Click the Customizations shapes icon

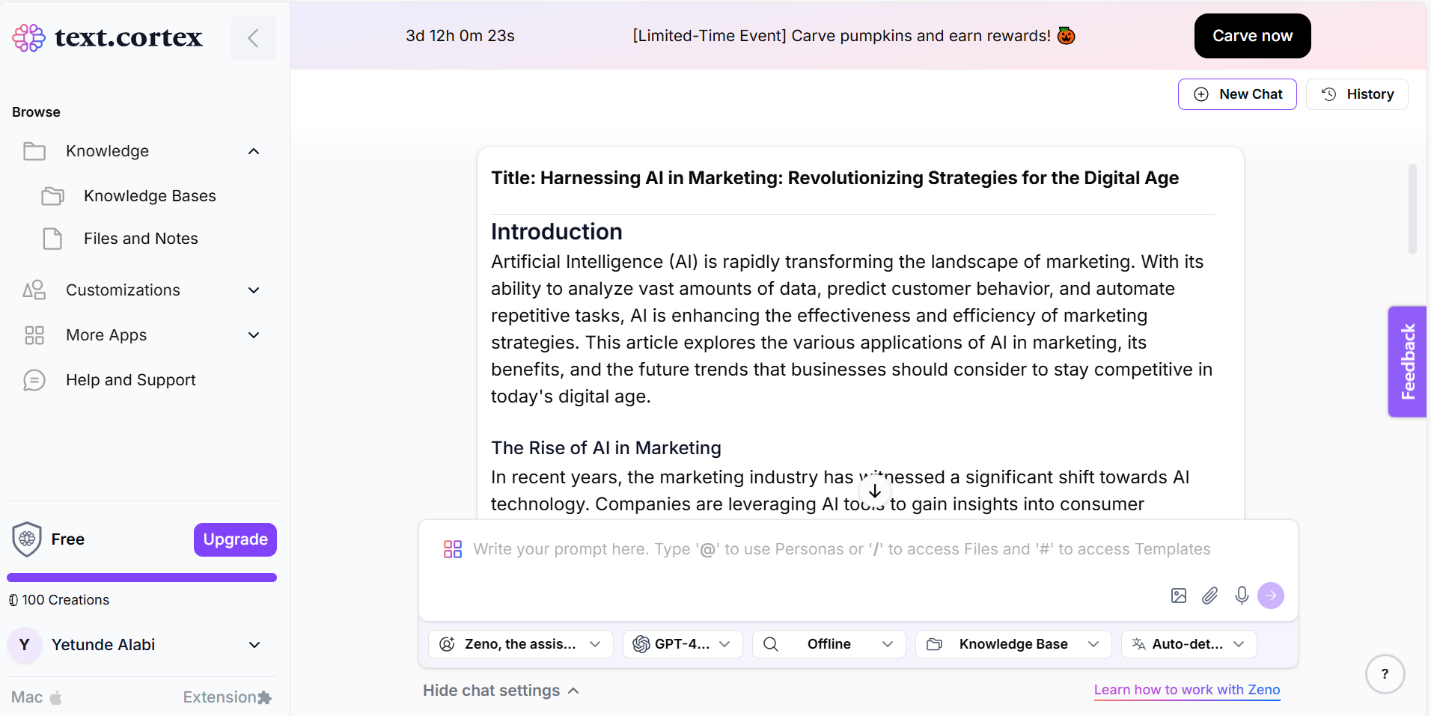[x=34, y=290]
